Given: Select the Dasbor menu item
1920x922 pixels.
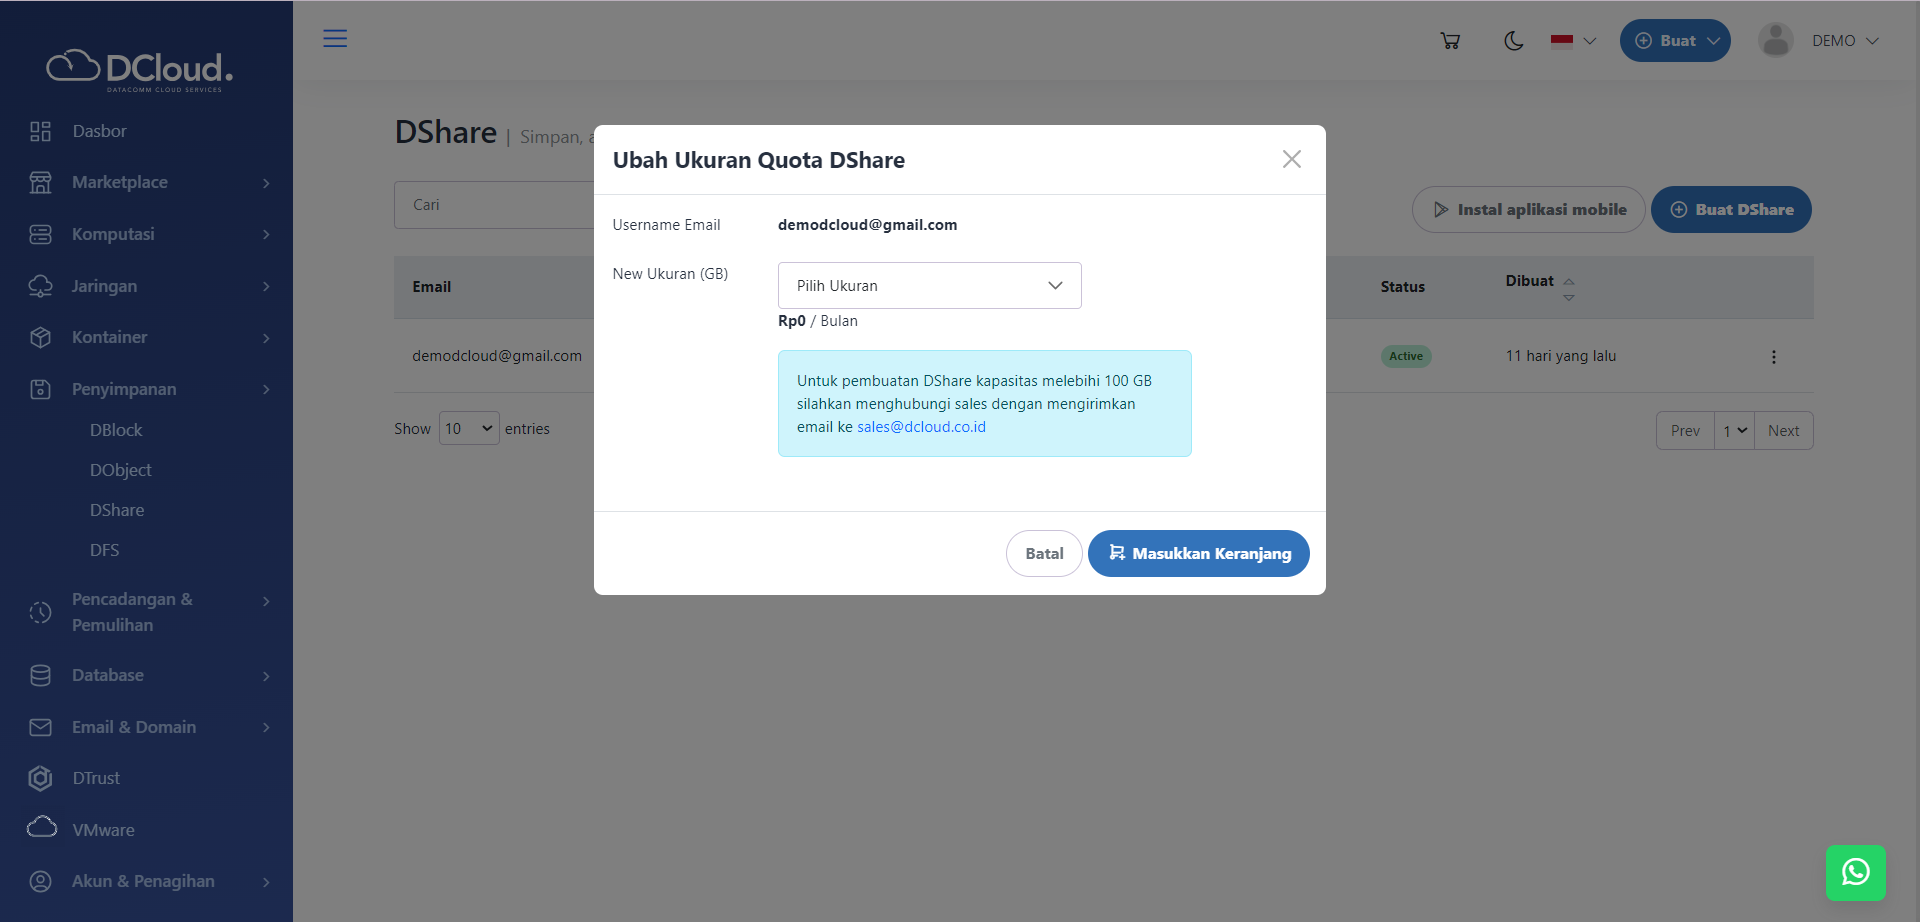Looking at the screenshot, I should [99, 131].
